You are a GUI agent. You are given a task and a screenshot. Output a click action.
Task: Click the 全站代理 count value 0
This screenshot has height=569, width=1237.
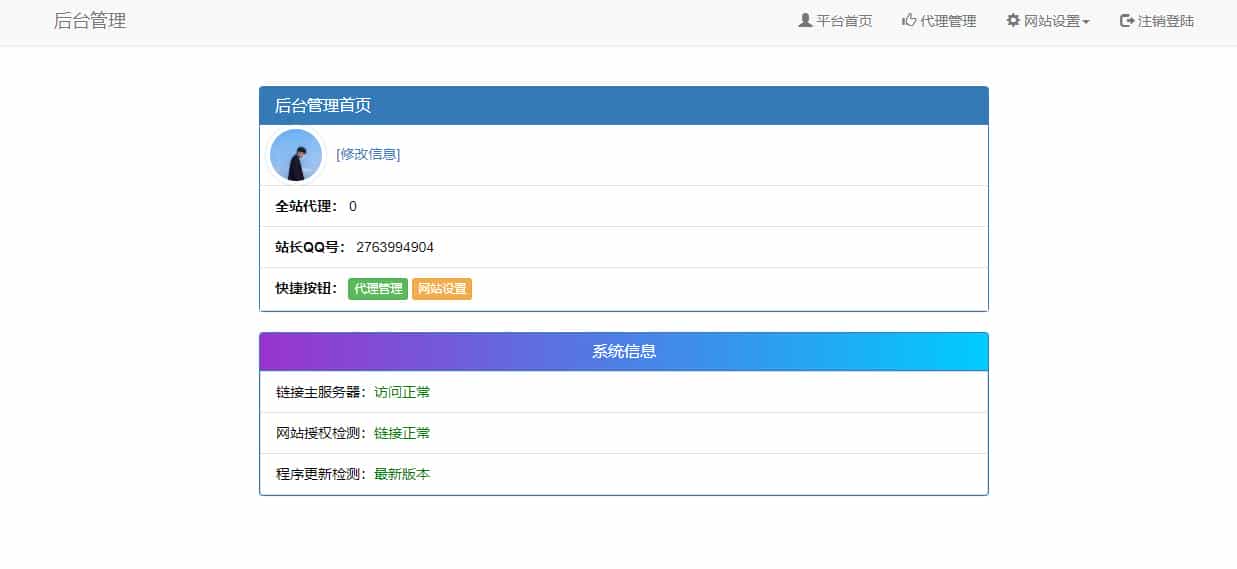pyautogui.click(x=353, y=206)
